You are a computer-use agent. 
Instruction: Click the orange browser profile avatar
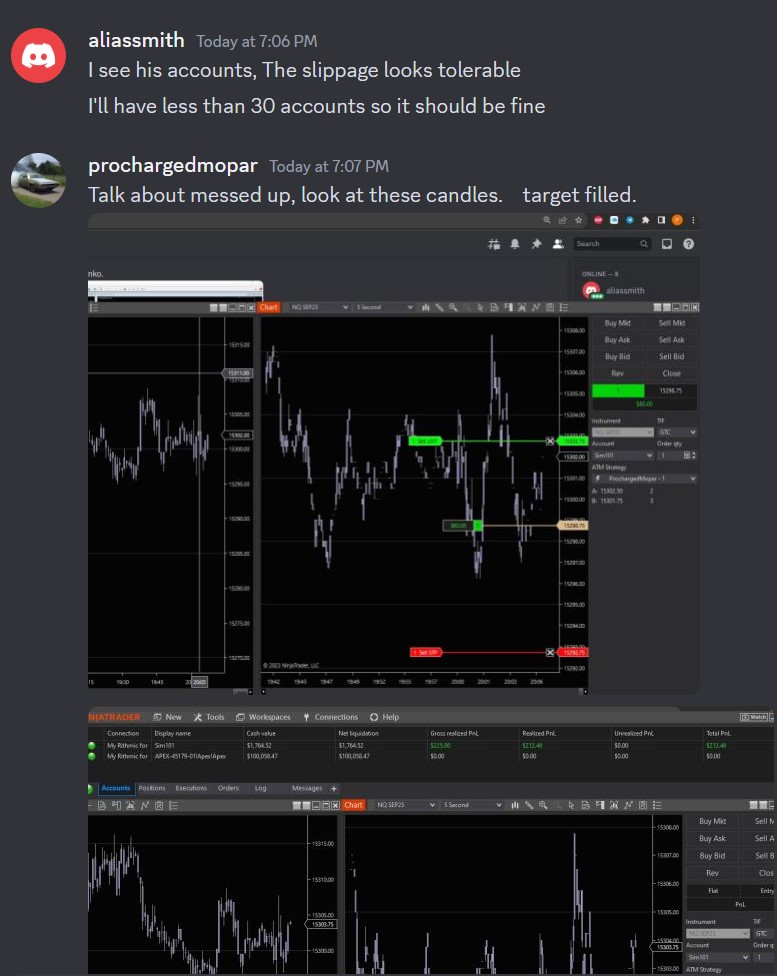(x=677, y=220)
